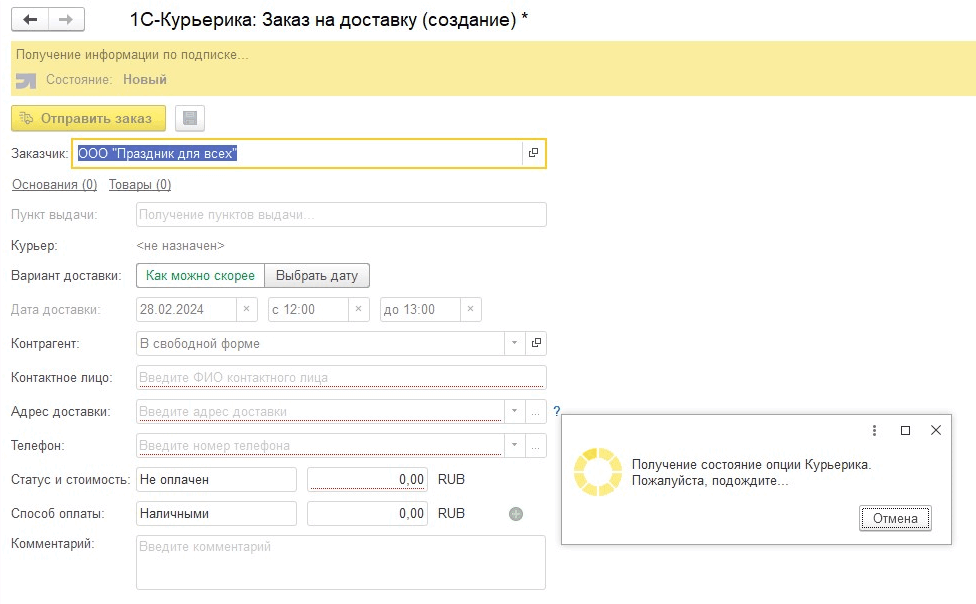This screenshot has height=604, width=976.
Task: Click the spinning progress indicator in the dialog
Action: click(598, 473)
